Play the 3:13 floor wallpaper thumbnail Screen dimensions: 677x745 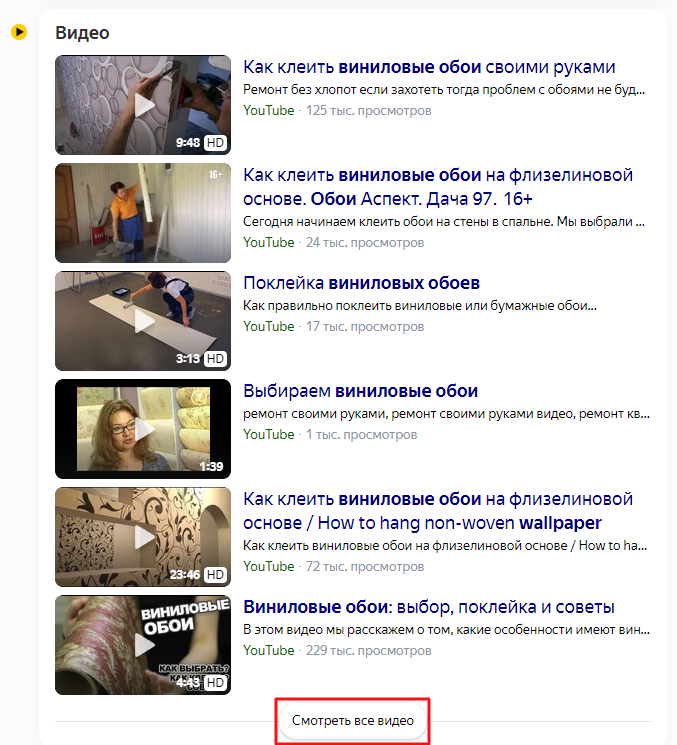pos(143,321)
